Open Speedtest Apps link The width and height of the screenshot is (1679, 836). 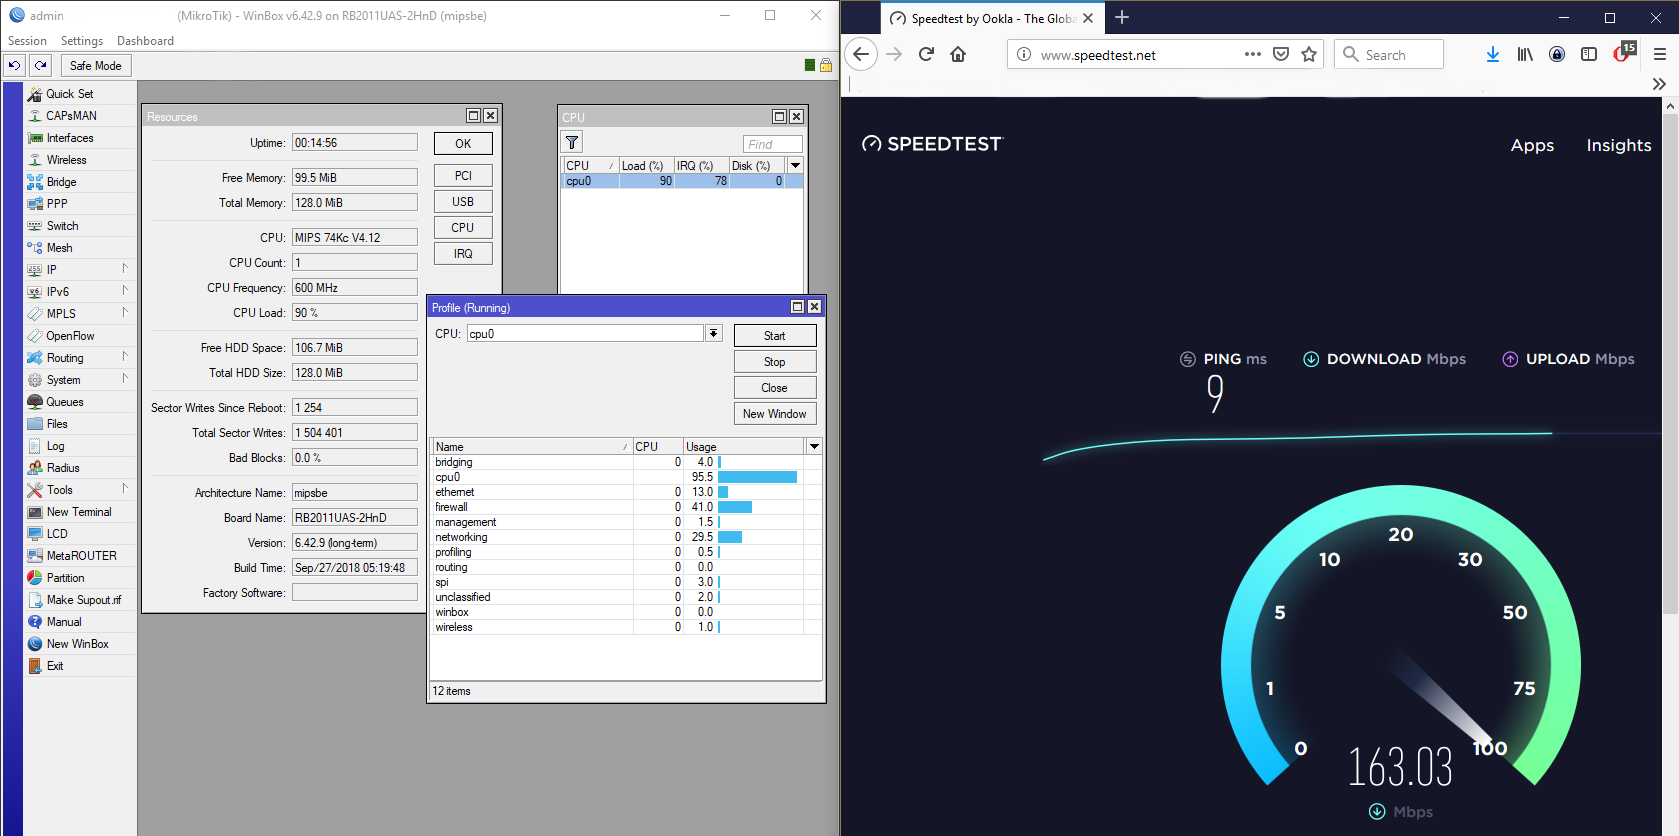(1532, 145)
